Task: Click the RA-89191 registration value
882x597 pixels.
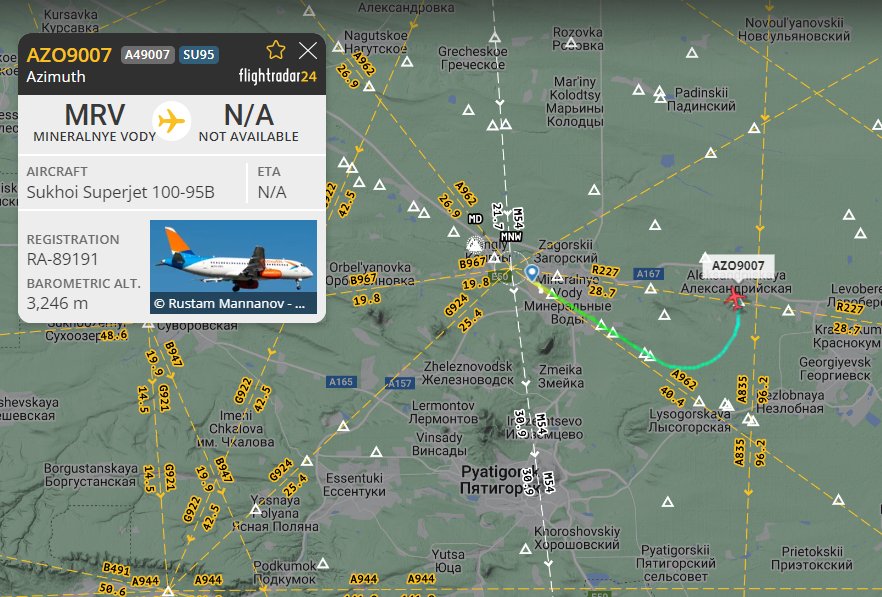Action: 62,259
